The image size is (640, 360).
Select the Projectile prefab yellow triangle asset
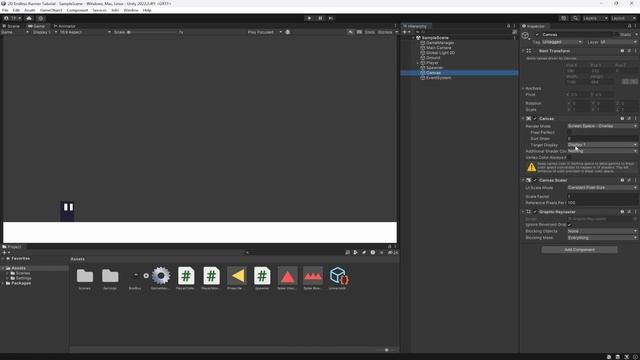[x=237, y=276]
